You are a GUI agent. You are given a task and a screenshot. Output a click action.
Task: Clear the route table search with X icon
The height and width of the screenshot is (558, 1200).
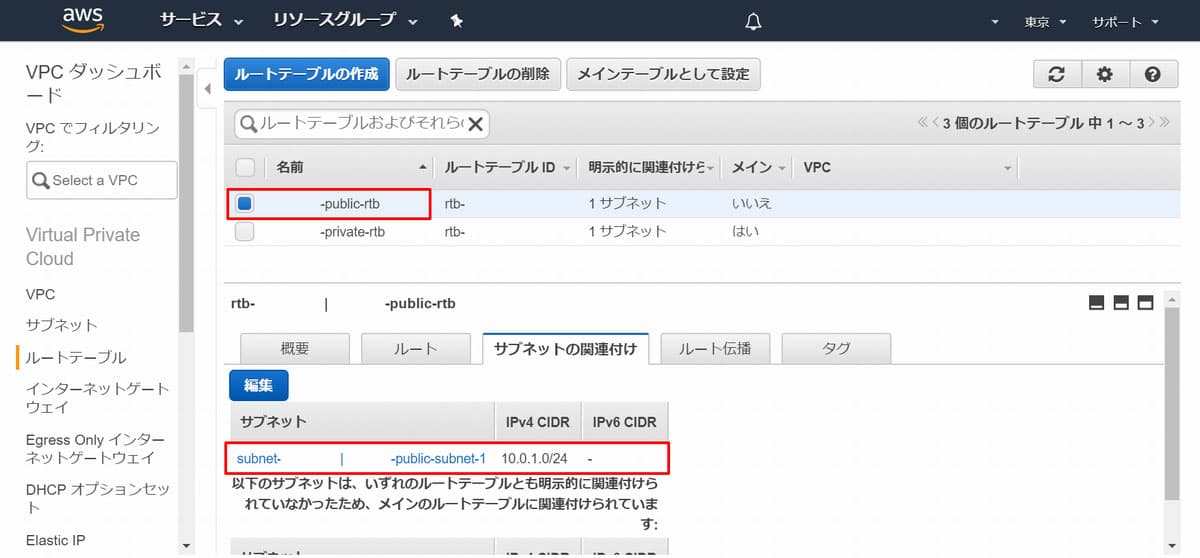pyautogui.click(x=476, y=124)
